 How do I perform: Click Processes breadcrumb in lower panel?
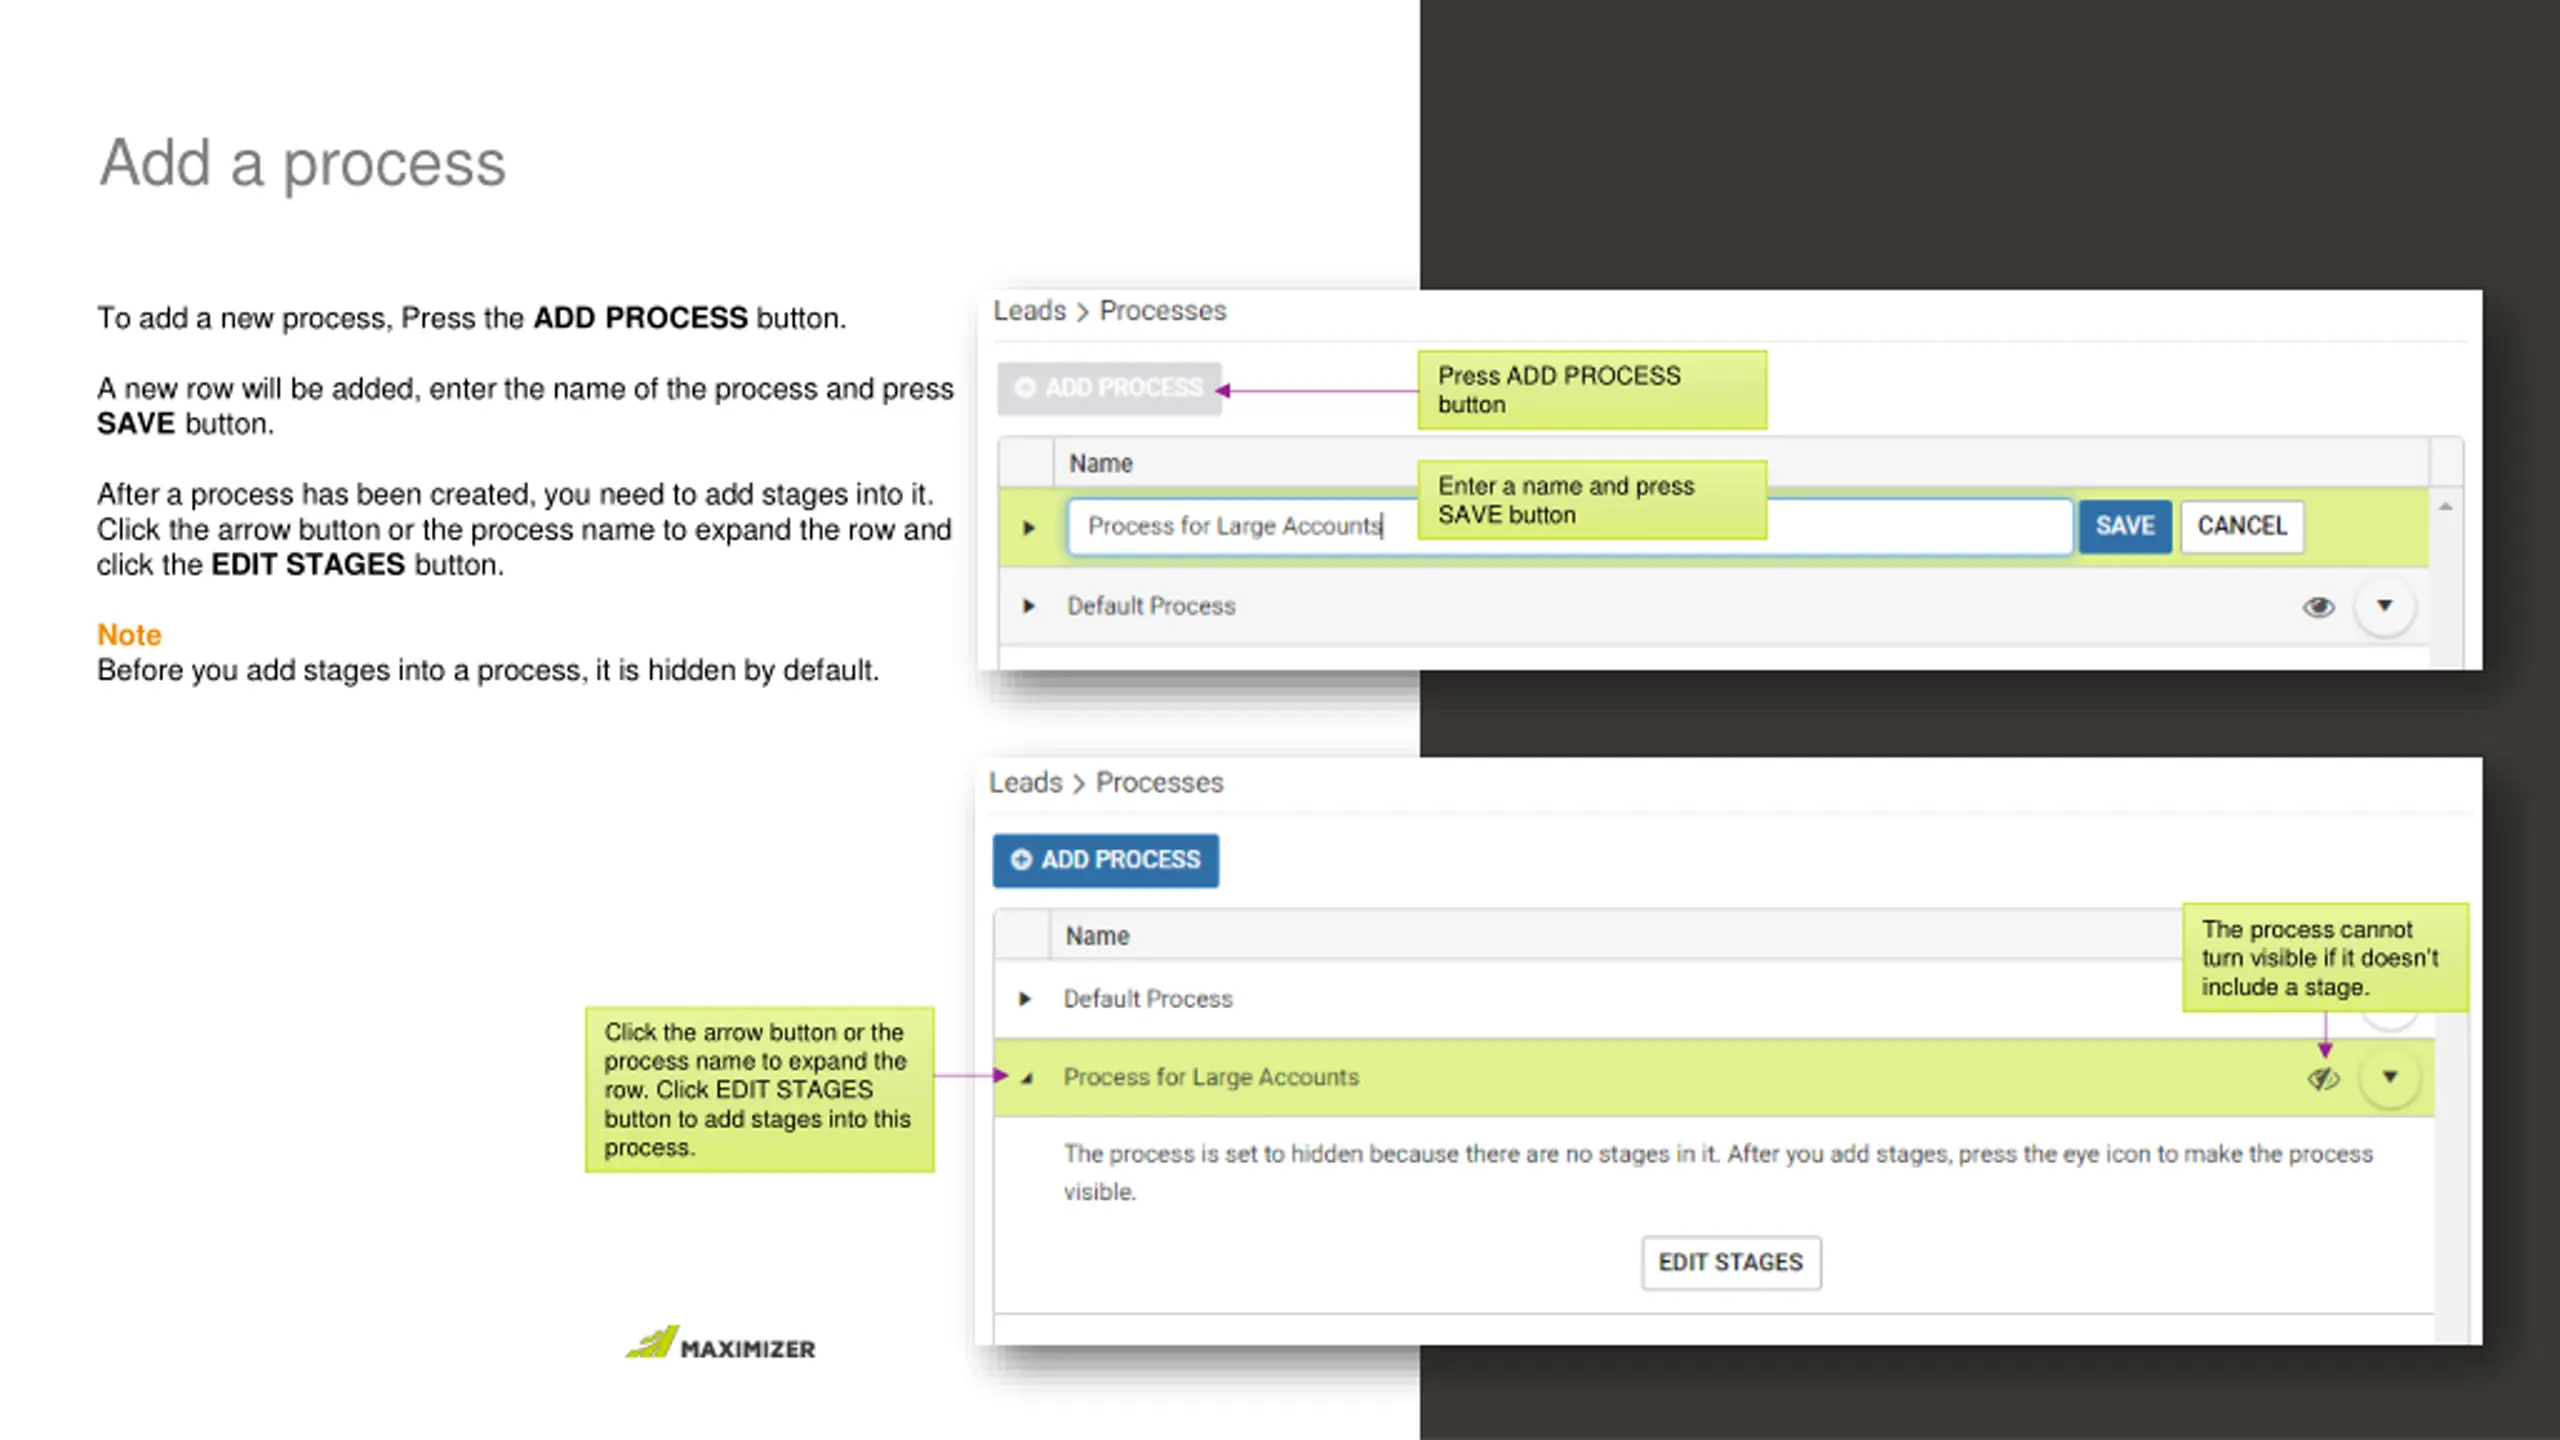pyautogui.click(x=1160, y=782)
